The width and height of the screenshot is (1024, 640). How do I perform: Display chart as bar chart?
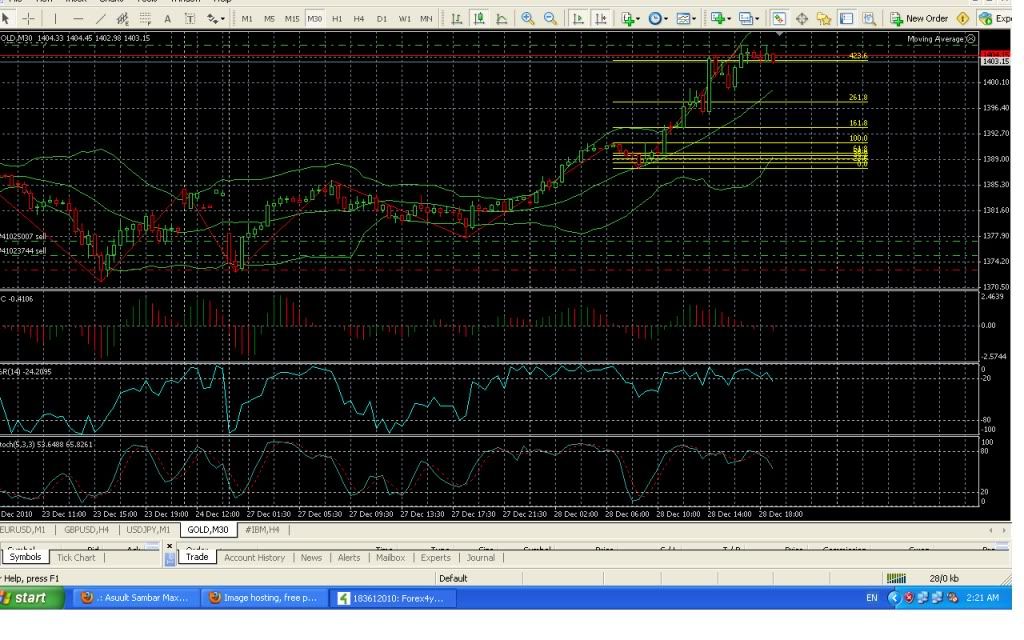click(x=456, y=18)
